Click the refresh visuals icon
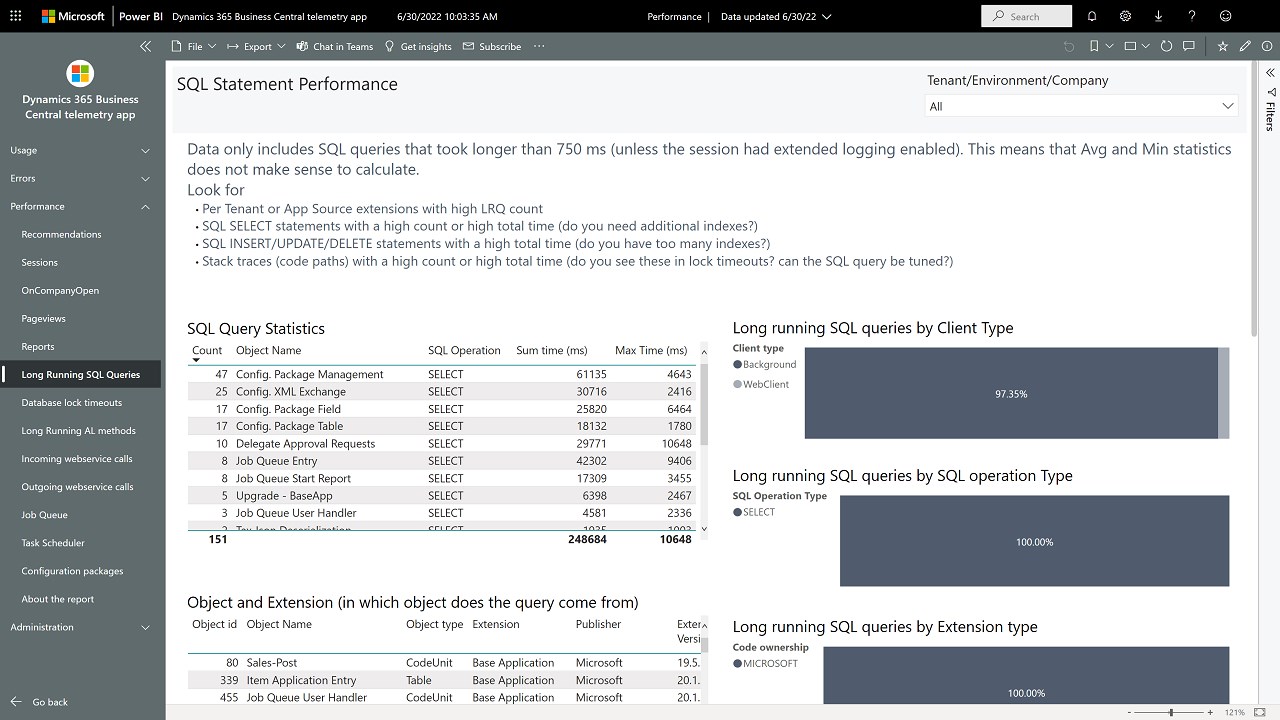The height and width of the screenshot is (720, 1280). point(1166,46)
